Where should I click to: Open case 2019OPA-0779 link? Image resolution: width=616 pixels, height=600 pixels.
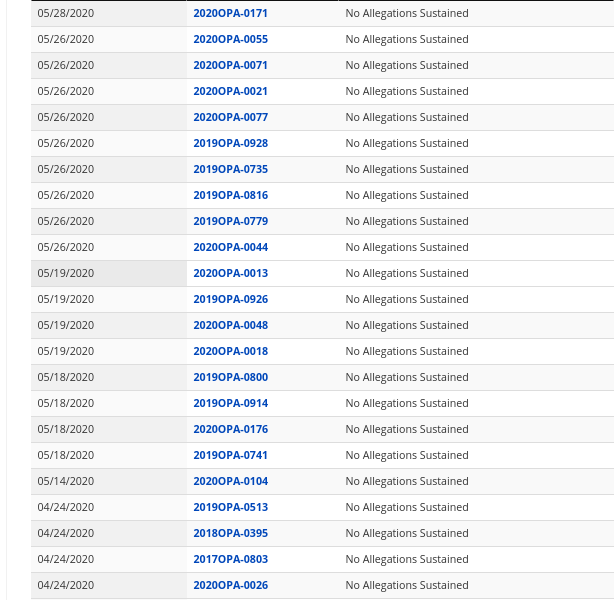(231, 221)
